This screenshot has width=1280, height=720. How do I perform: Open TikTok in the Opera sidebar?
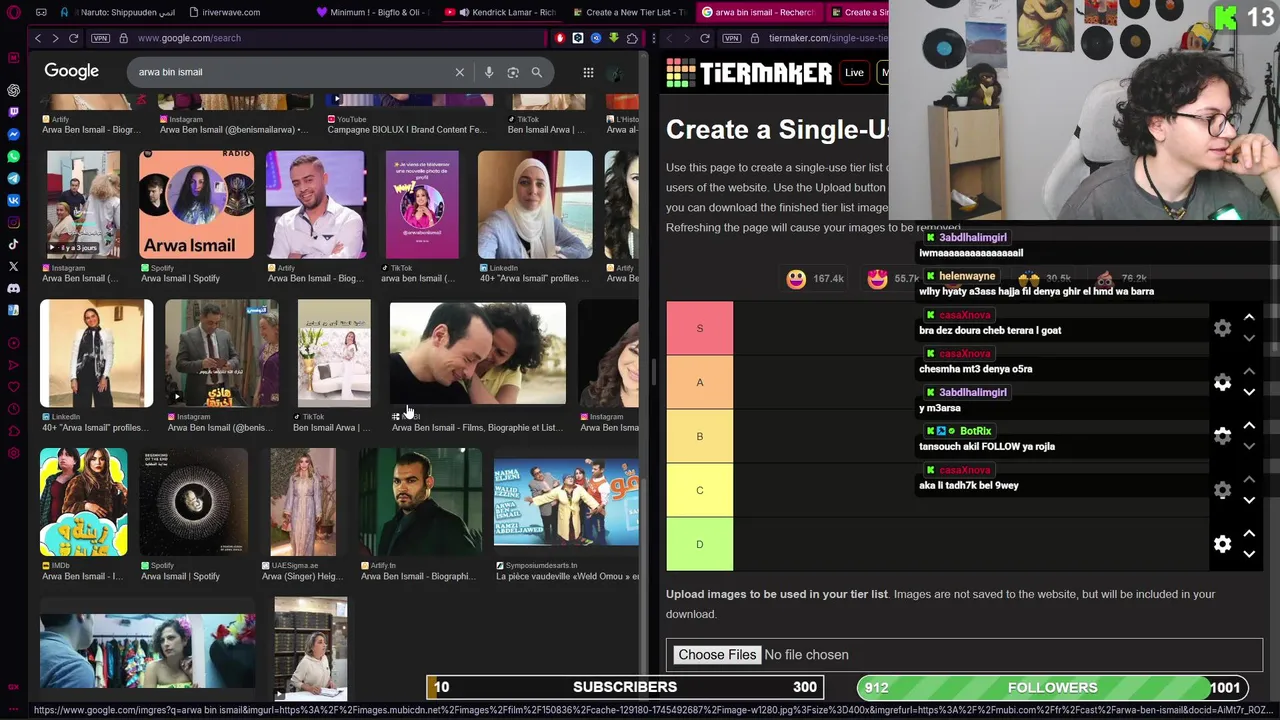coord(13,244)
